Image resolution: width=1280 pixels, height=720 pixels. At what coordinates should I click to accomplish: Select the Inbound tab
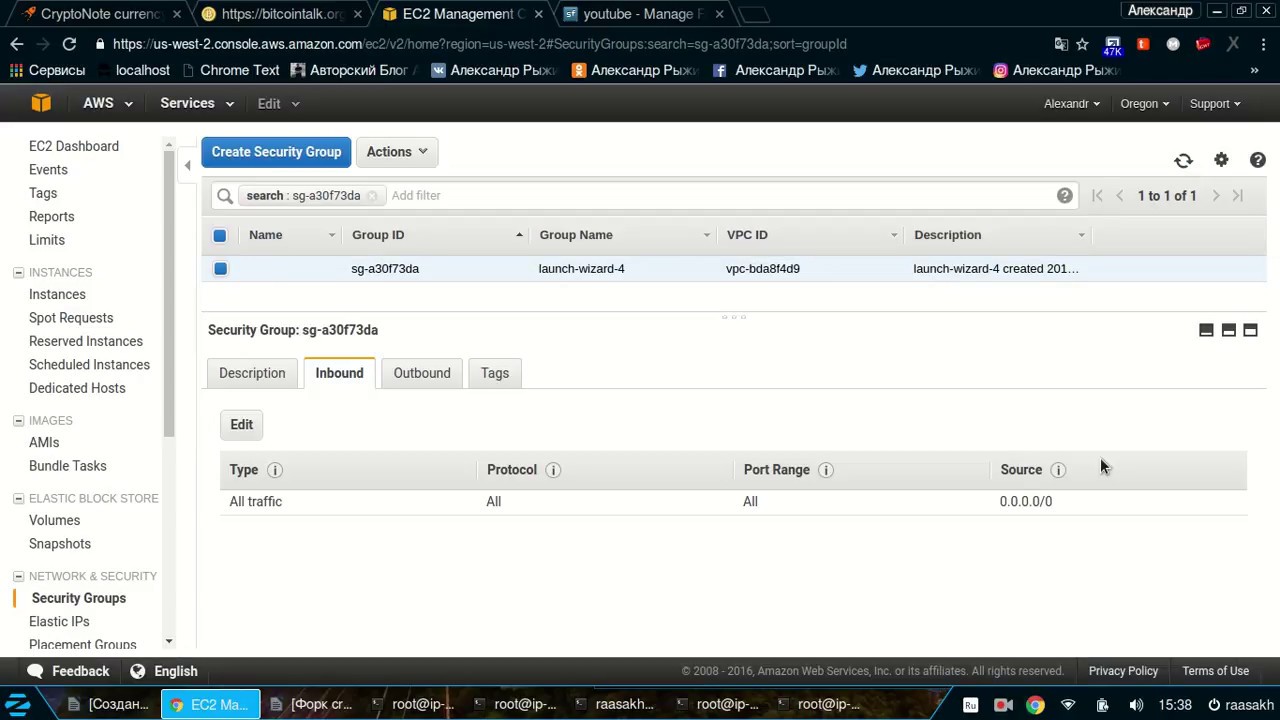(x=339, y=373)
